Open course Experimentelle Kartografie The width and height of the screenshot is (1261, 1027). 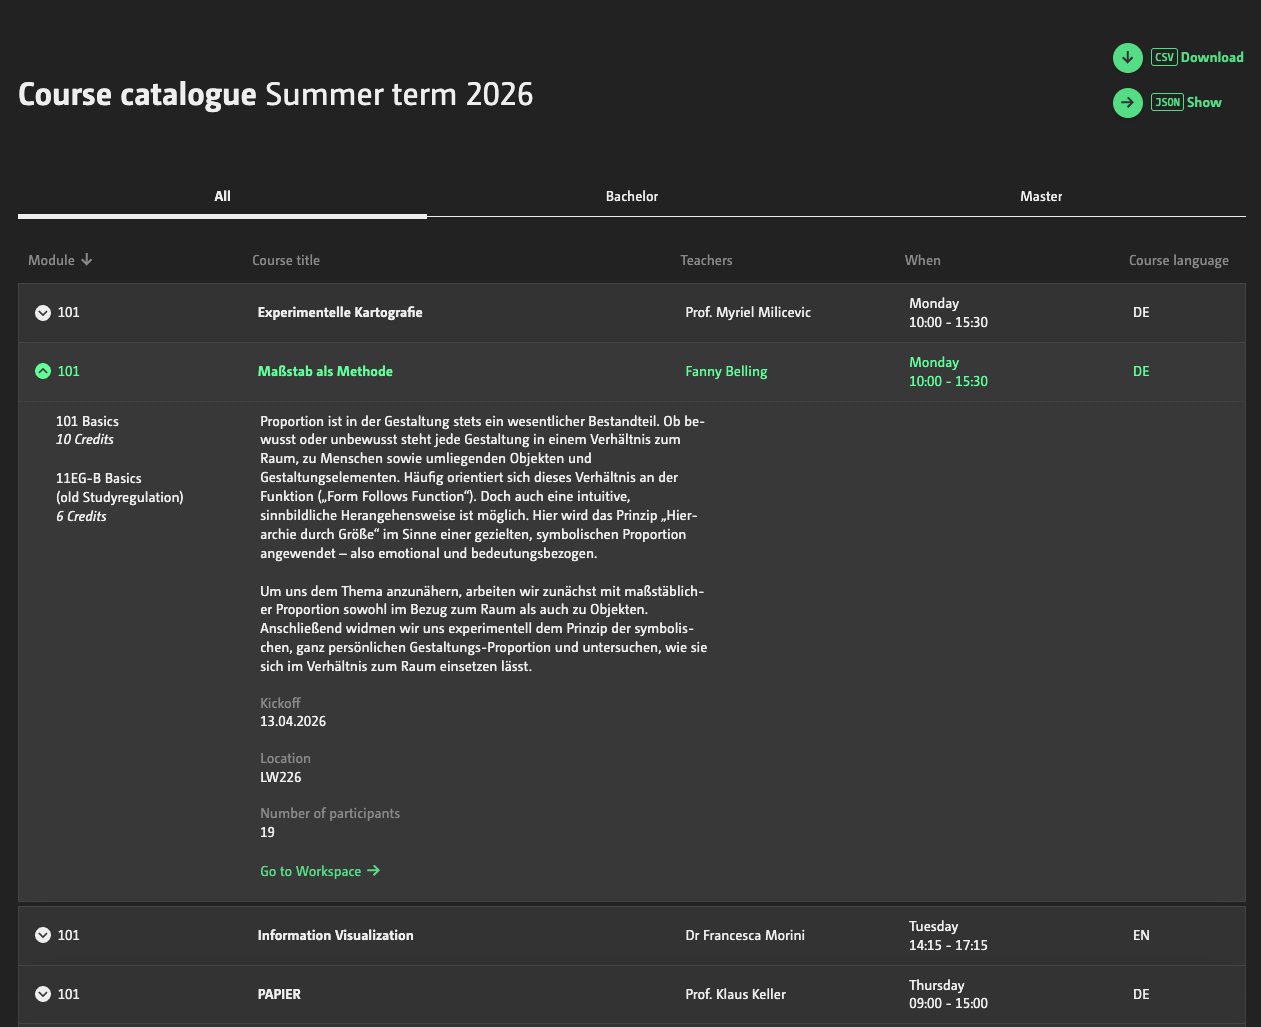(340, 313)
